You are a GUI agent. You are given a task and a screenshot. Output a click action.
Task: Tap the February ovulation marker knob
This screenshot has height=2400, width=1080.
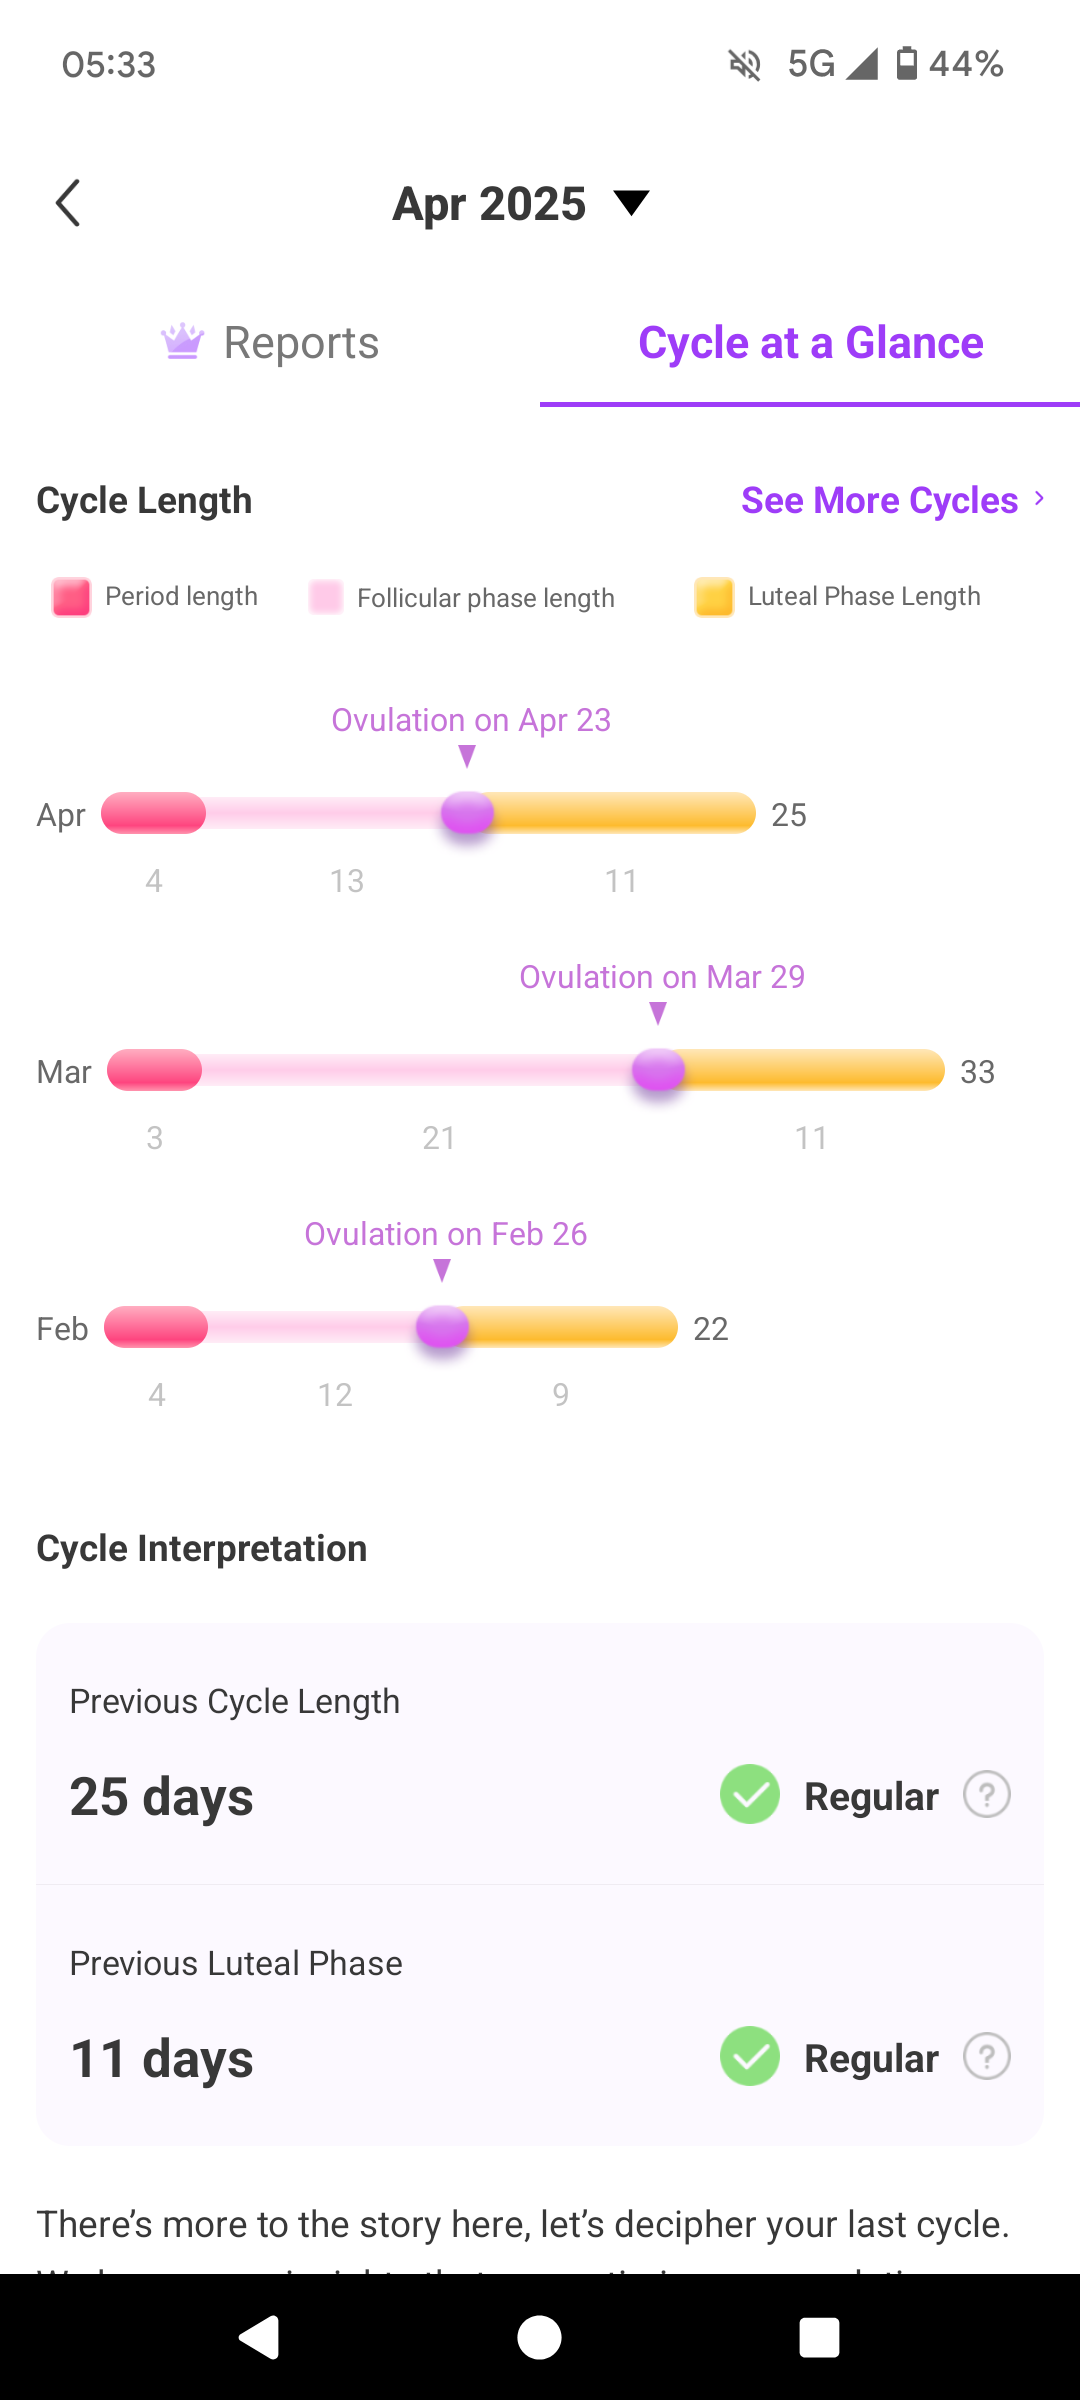click(442, 1327)
